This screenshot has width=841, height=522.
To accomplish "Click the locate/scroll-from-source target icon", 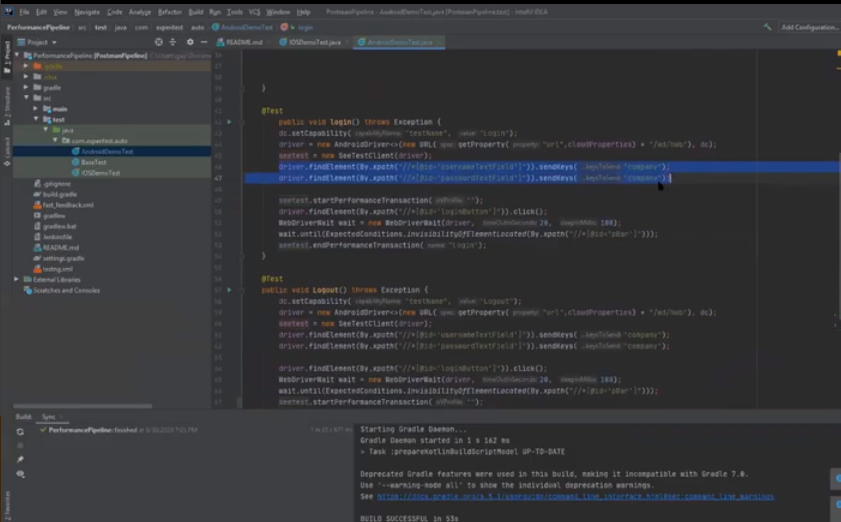I will coord(159,42).
